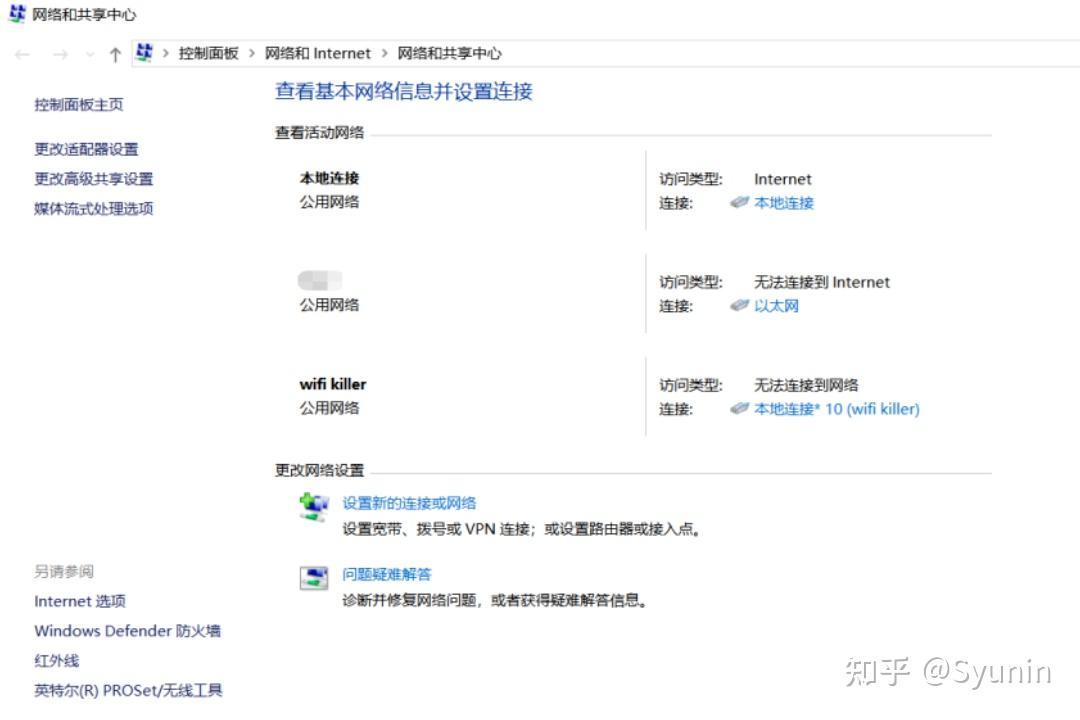The width and height of the screenshot is (1080, 720).
Task: Click the adapter icon beside 本地连接* 10
Action: [x=739, y=408]
